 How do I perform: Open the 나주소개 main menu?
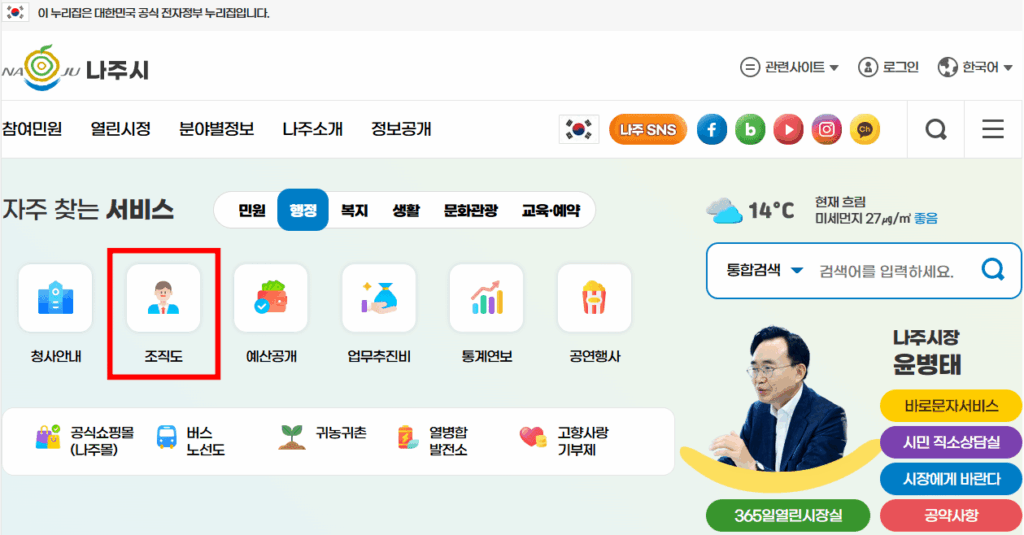click(x=312, y=129)
